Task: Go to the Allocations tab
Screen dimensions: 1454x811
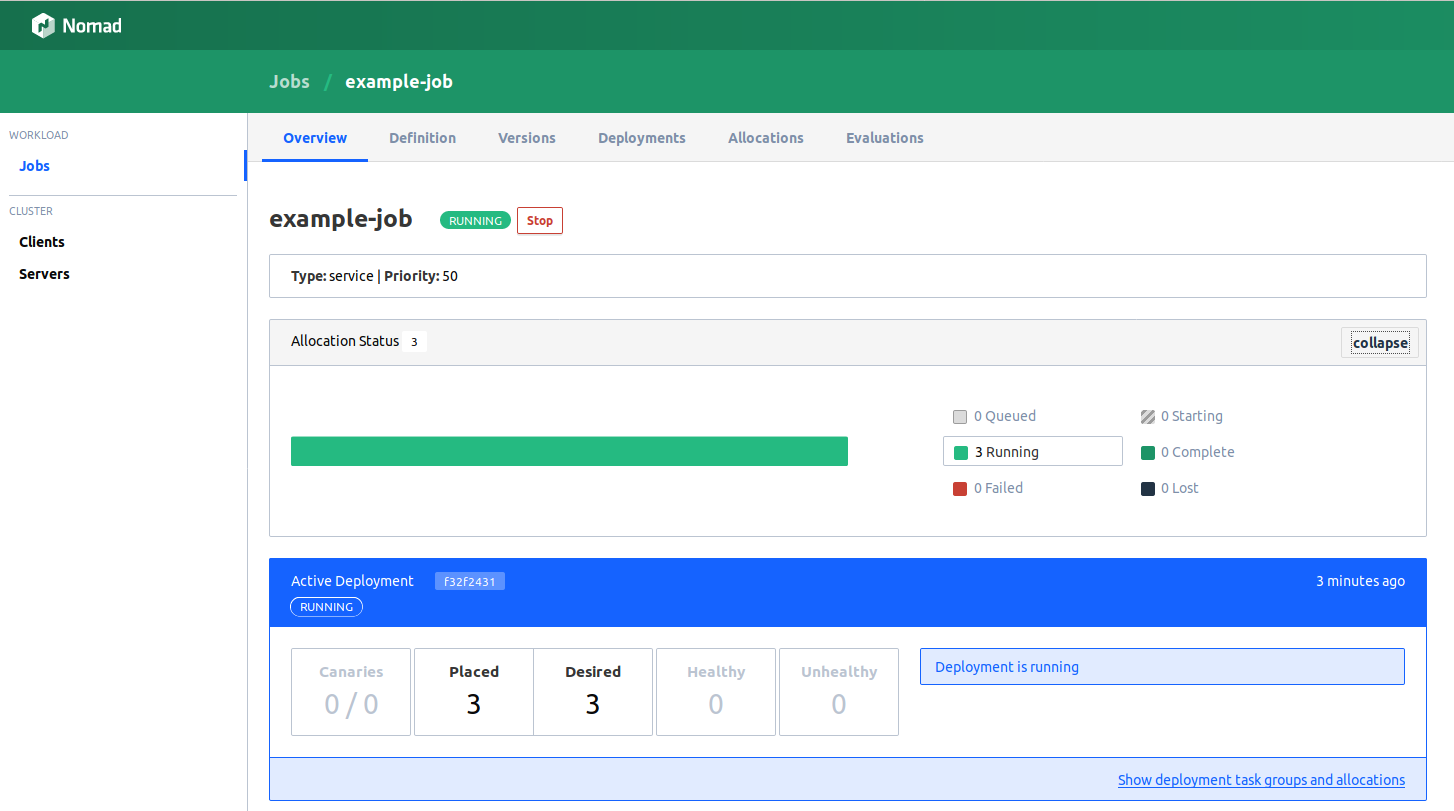Action: (765, 138)
